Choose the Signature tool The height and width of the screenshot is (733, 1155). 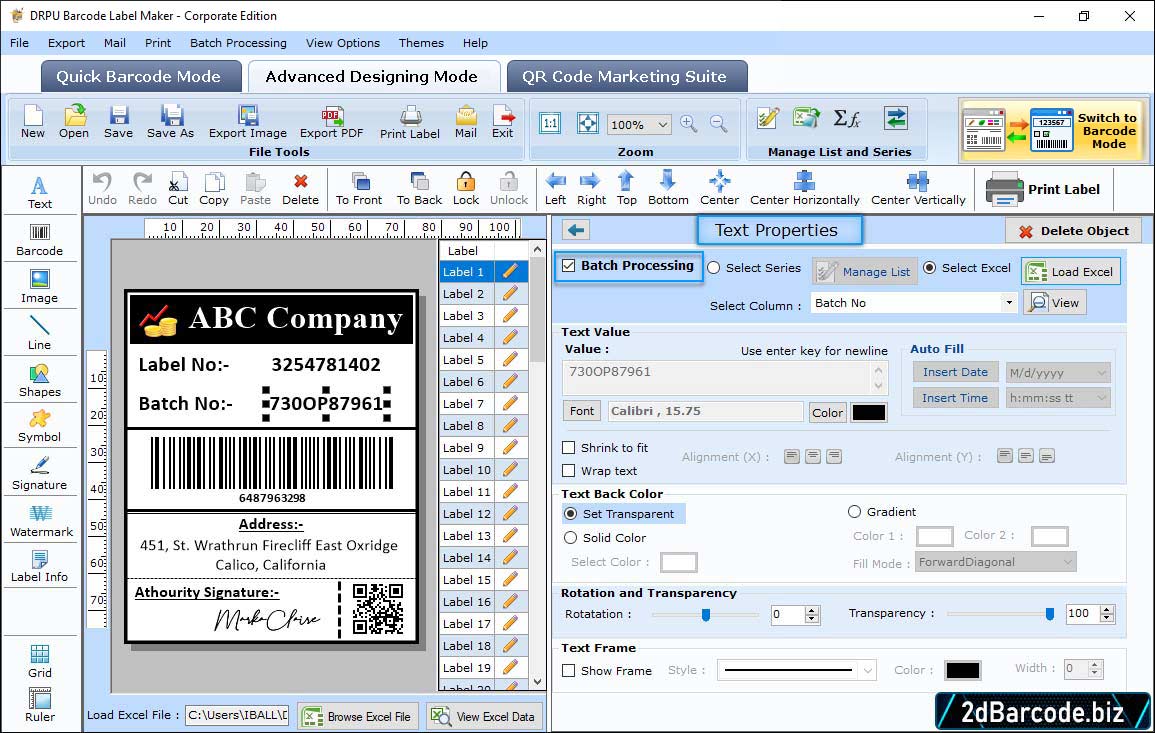point(39,472)
